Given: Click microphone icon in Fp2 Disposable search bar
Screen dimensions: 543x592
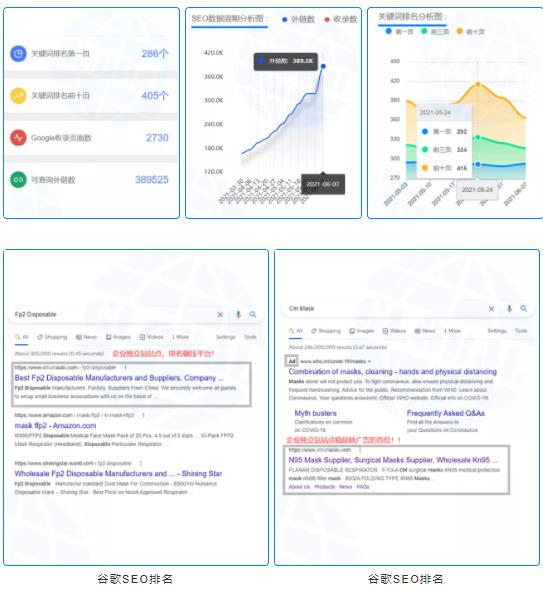Looking at the screenshot, I should [238, 314].
